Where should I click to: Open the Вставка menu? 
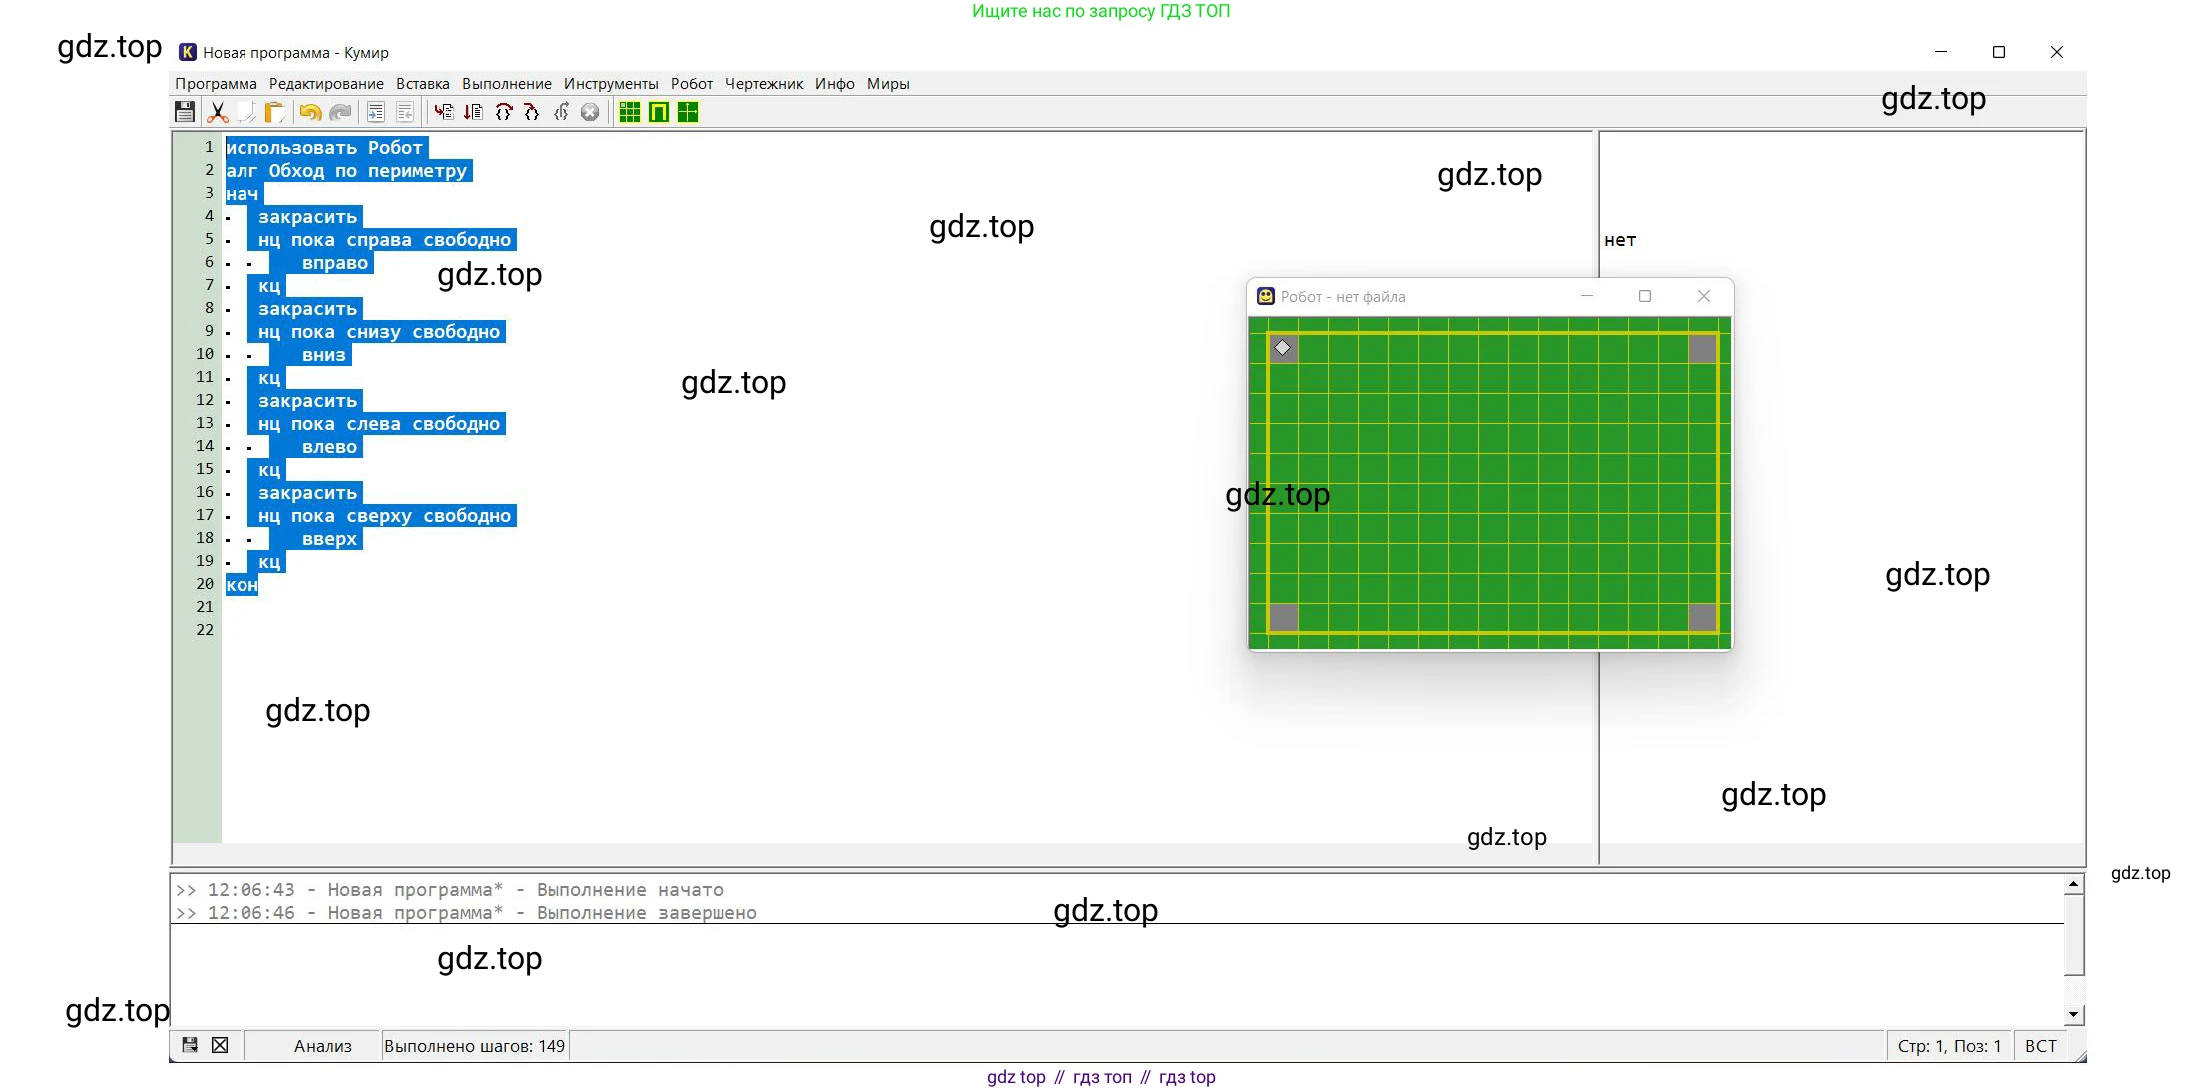(x=423, y=84)
